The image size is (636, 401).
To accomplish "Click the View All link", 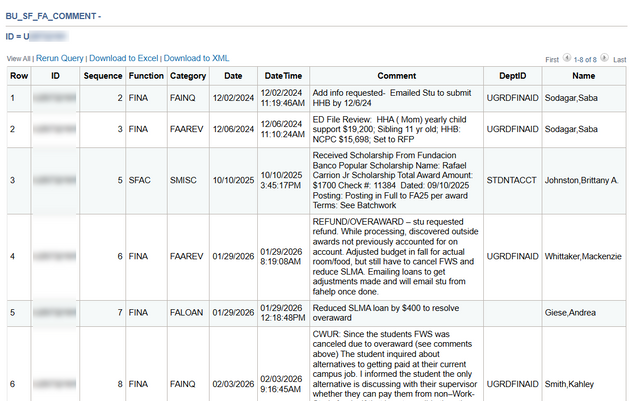I will tap(19, 59).
